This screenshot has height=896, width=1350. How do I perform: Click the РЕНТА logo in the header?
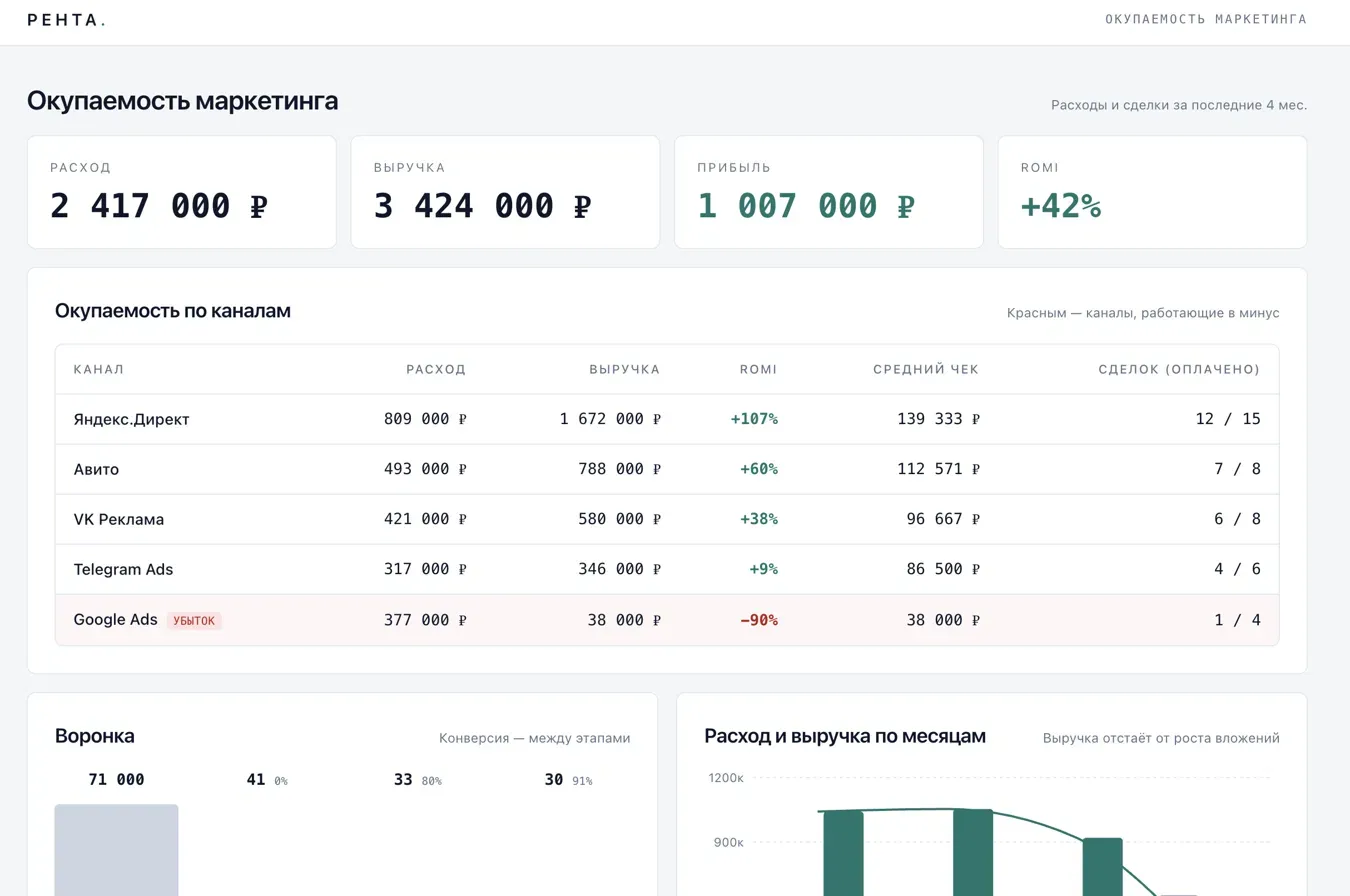66,20
